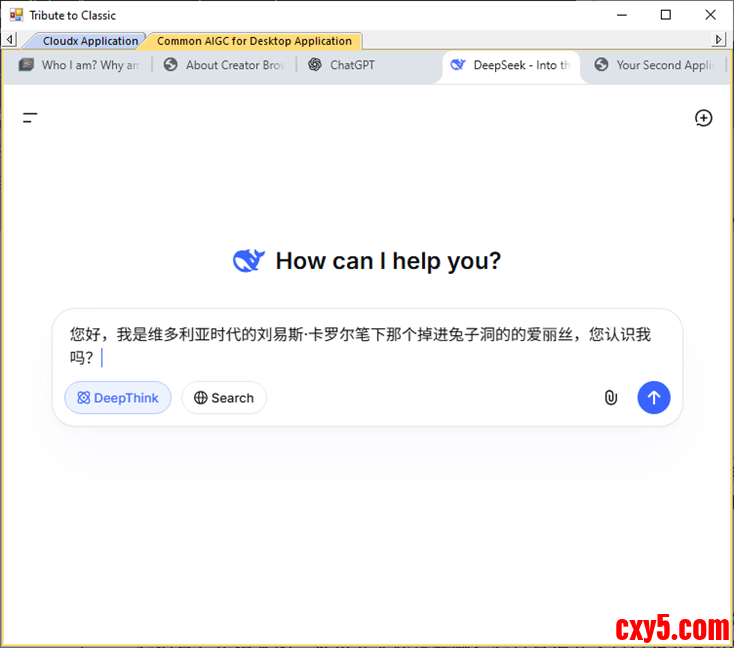Image resolution: width=734 pixels, height=648 pixels.
Task: Select Common AIGC for Desktop Application tab
Action: pyautogui.click(x=254, y=41)
